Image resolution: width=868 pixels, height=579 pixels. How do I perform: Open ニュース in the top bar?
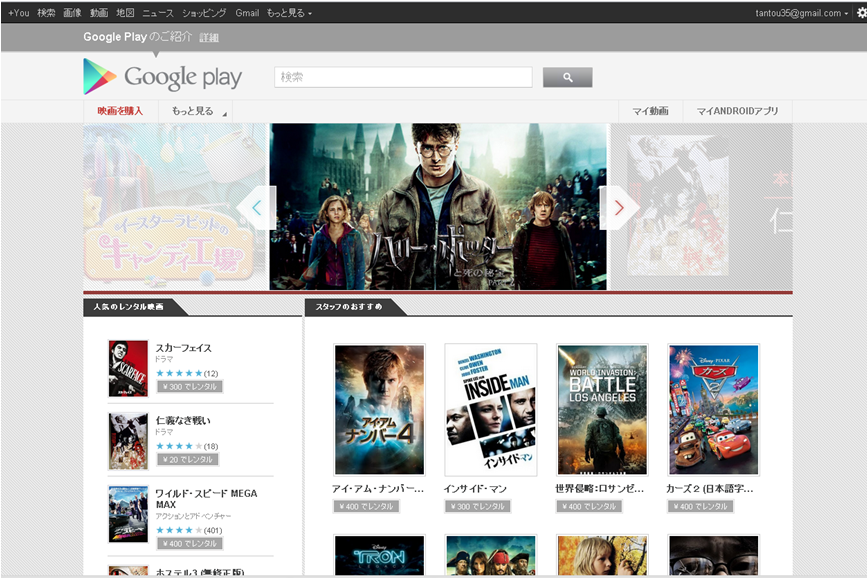point(158,13)
